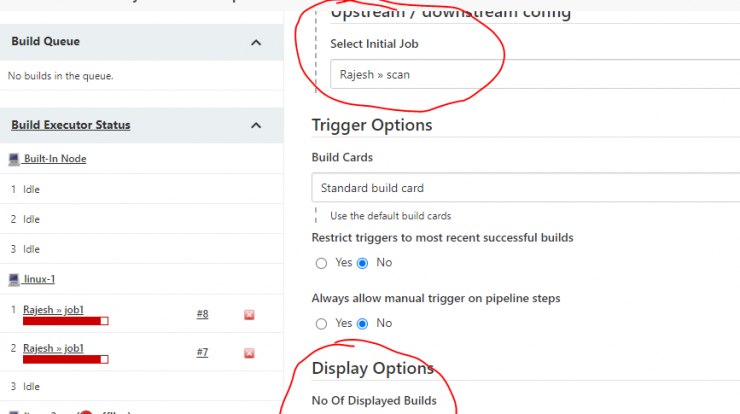Viewport: 740px width, 414px height.
Task: Cancel Rajesh job1 build #8
Action: pos(249,315)
